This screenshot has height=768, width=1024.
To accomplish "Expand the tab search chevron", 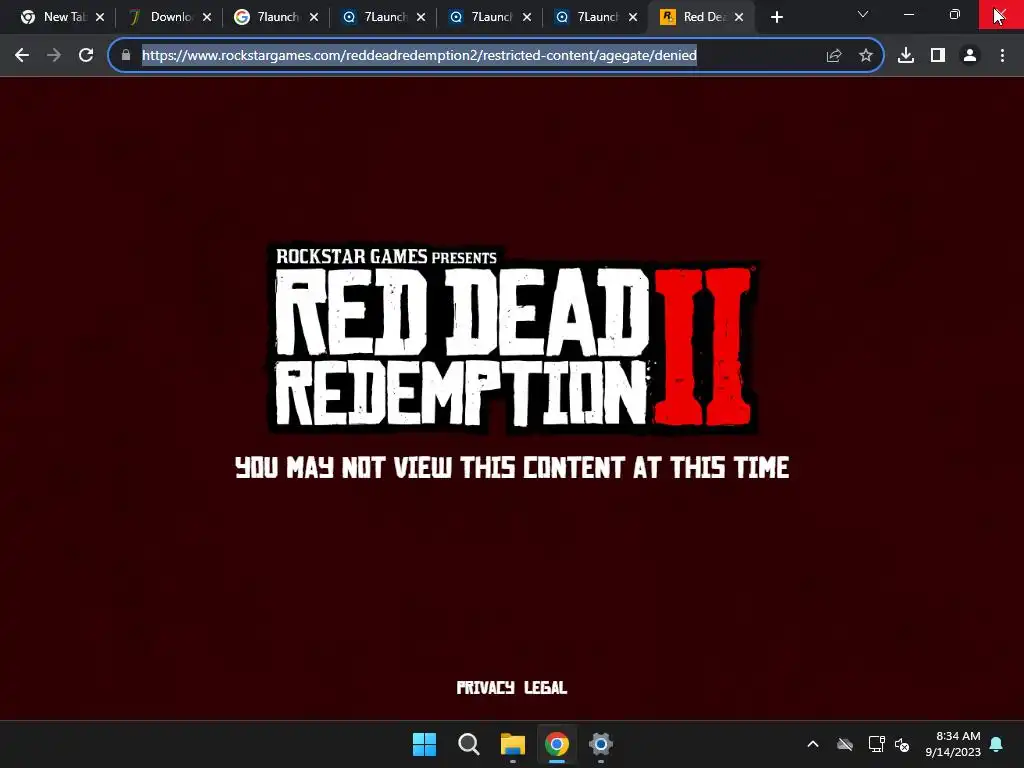I will (863, 14).
